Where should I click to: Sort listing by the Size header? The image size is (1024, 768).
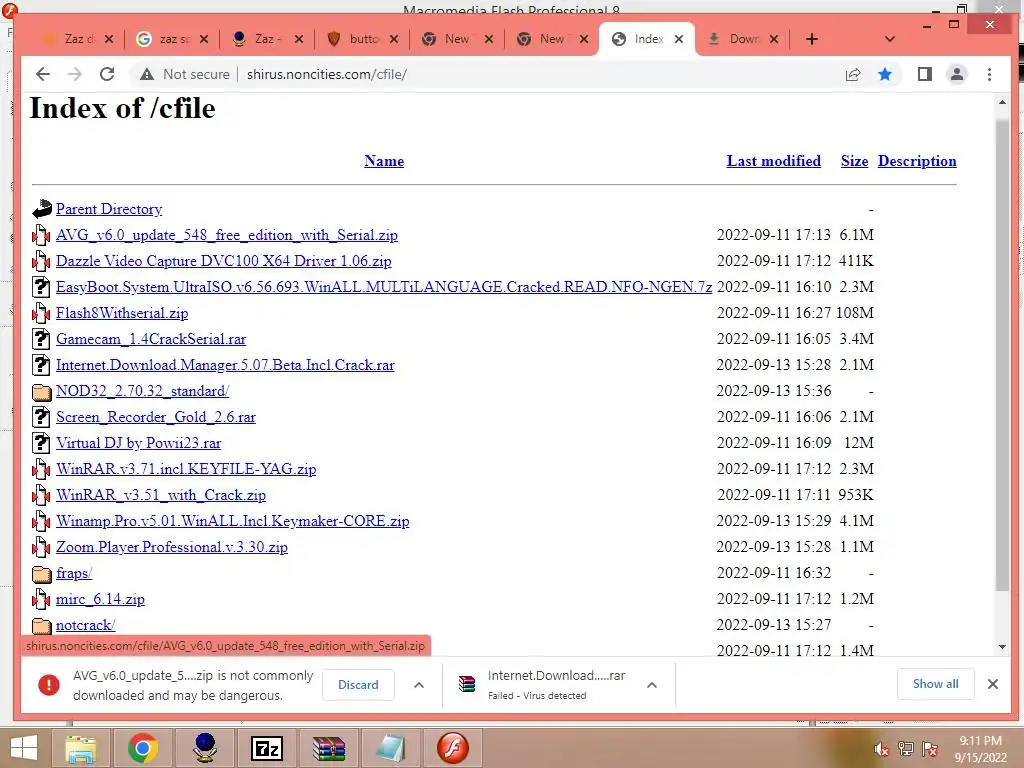(854, 161)
